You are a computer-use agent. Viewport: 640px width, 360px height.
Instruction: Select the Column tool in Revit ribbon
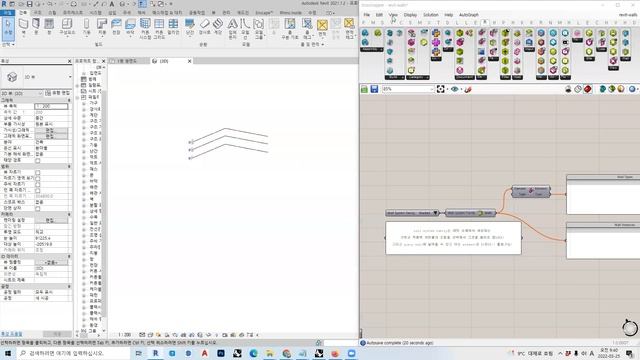click(x=87, y=28)
